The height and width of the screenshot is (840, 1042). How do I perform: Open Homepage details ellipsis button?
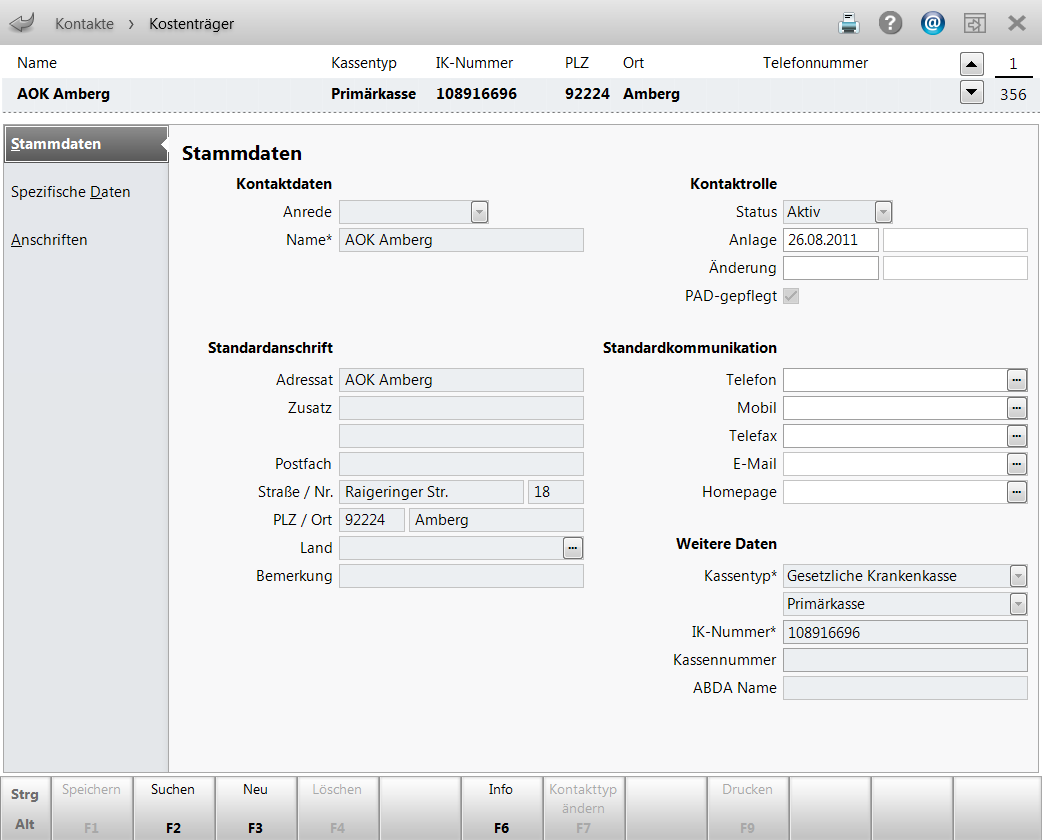[1017, 492]
